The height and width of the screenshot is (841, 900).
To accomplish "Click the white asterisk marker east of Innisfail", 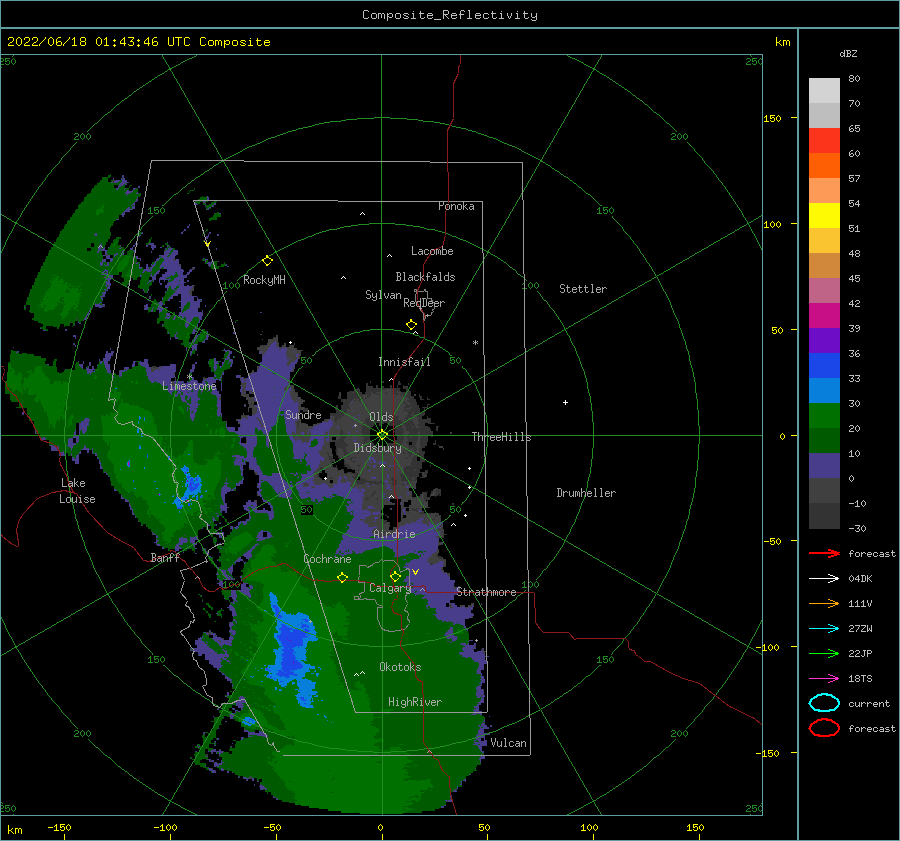I will click(x=475, y=343).
